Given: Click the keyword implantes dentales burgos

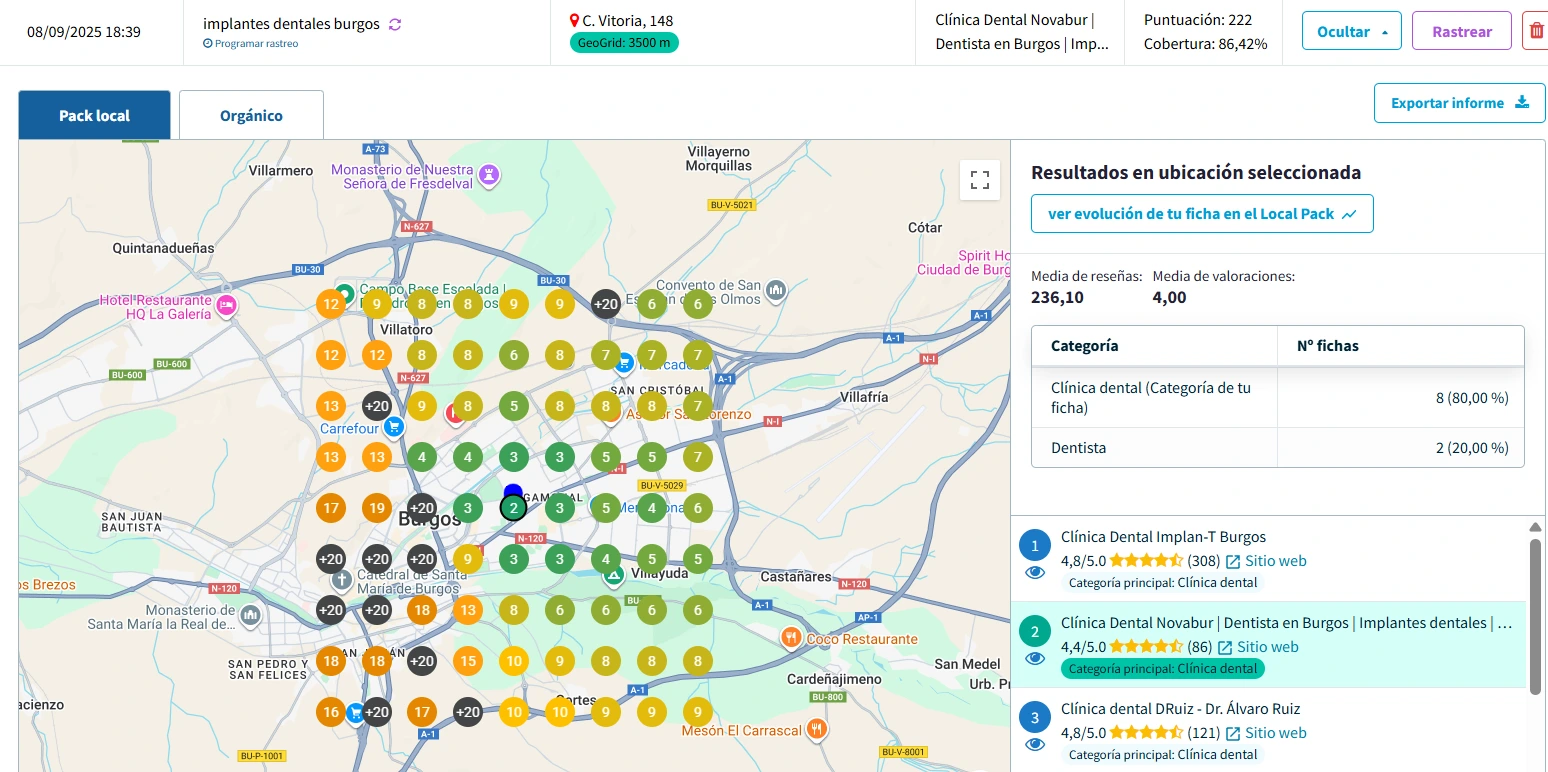Looking at the screenshot, I should tap(291, 24).
